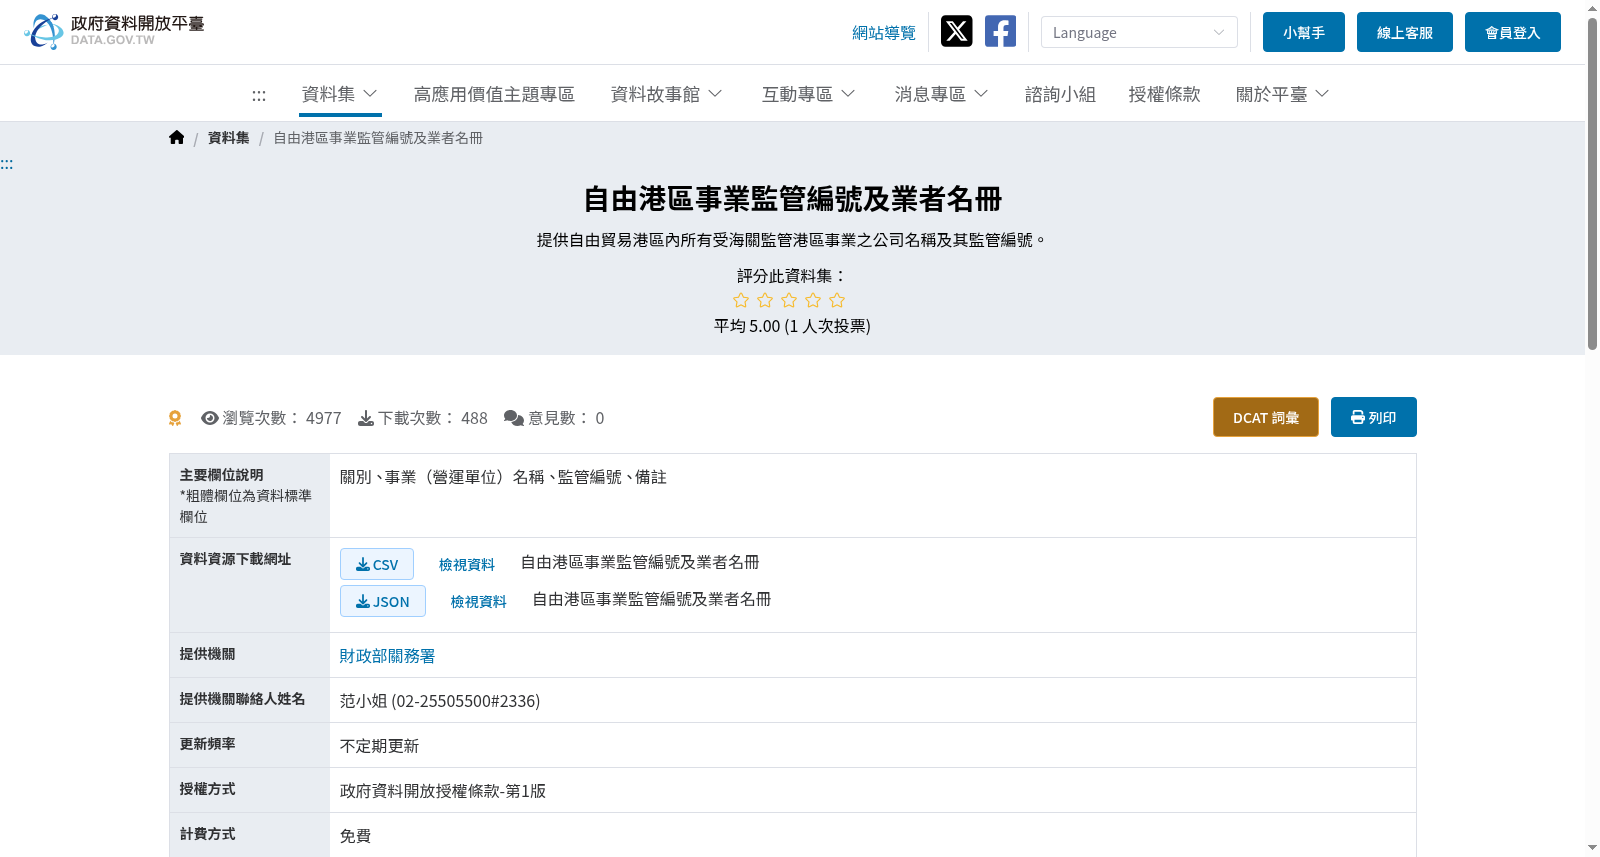1600x857 pixels.
Task: Open 檢視資料 for the CSV row
Action: [467, 565]
